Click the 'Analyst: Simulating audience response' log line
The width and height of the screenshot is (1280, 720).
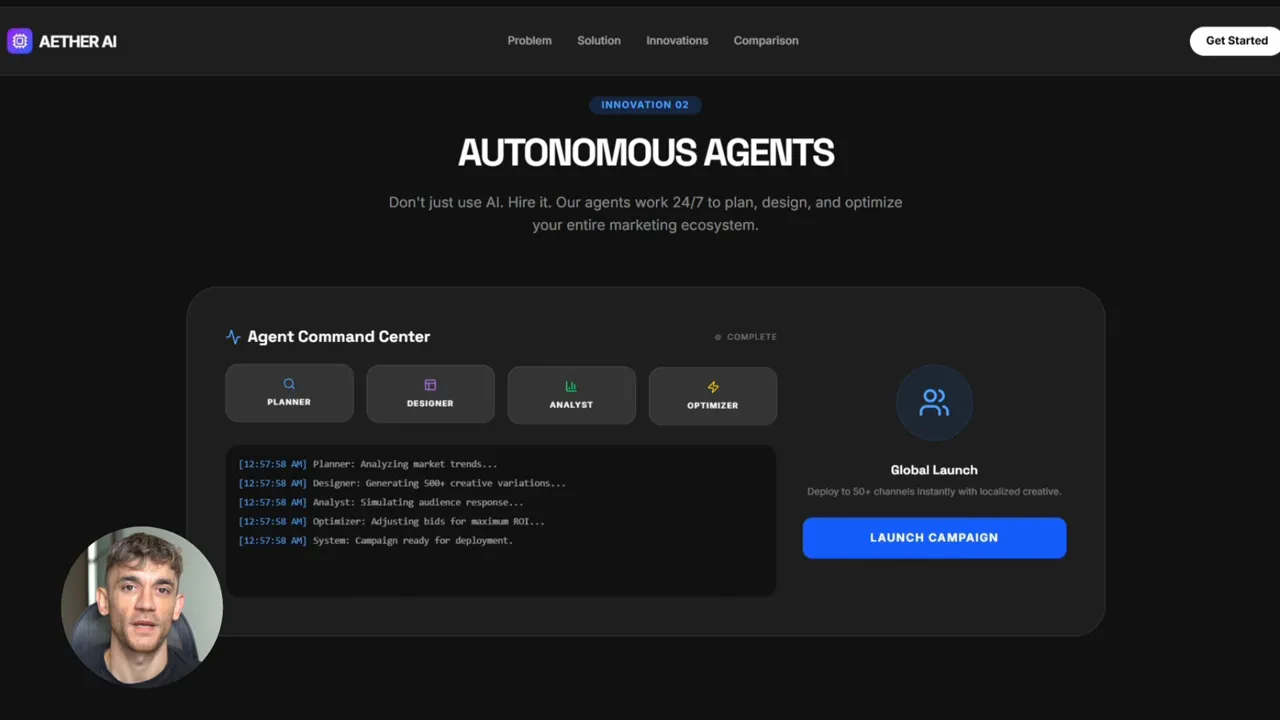click(x=381, y=502)
